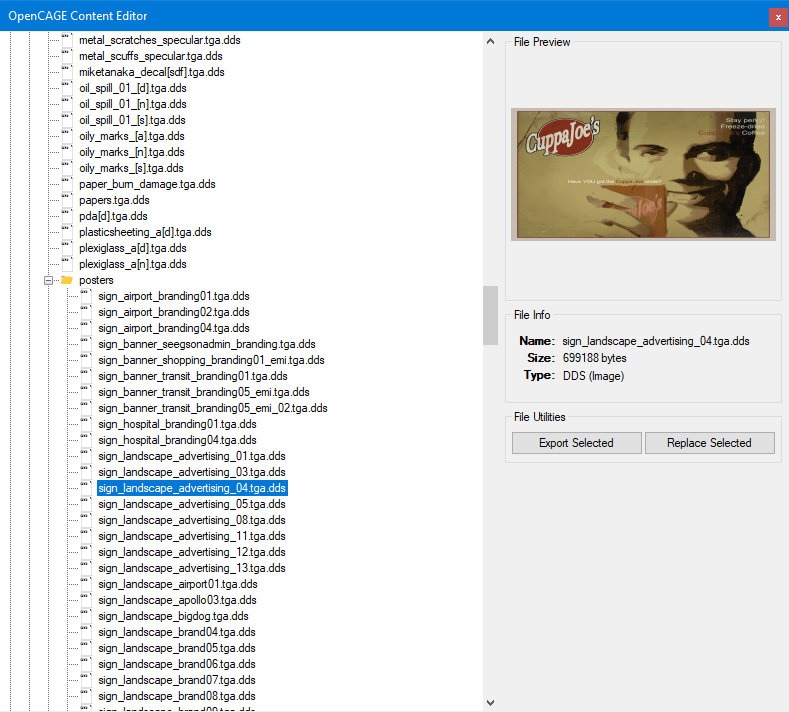Click file icon beside oily_marks_[a].tga.dds
789x712 pixels.
pyautogui.click(x=67, y=136)
